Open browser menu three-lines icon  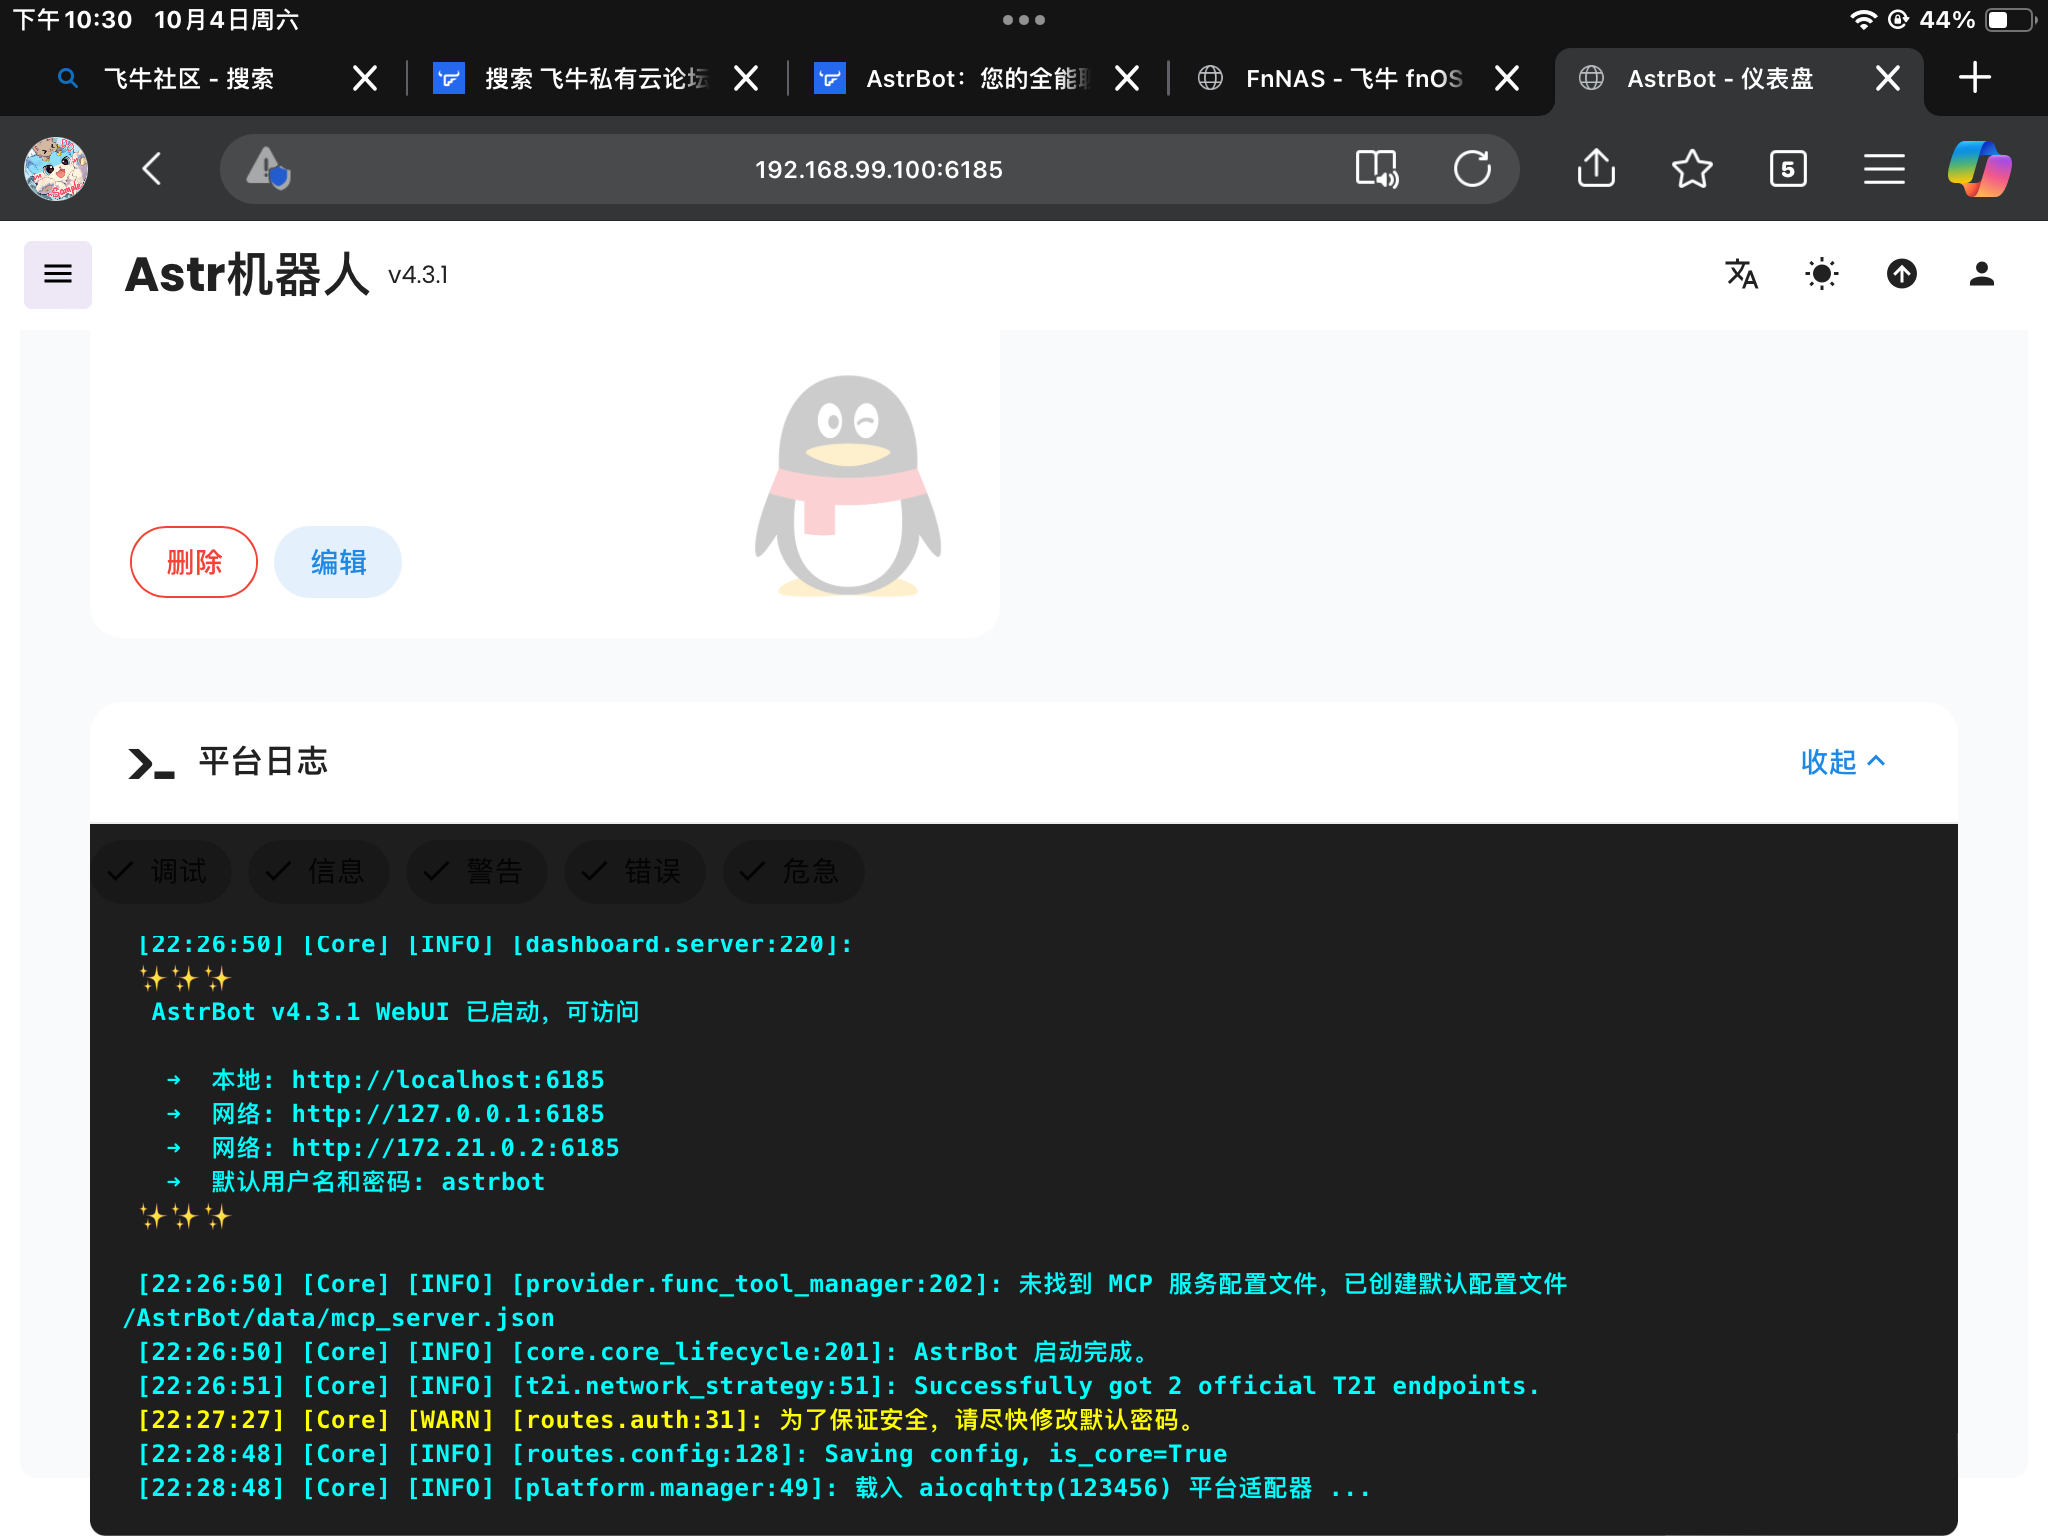[1883, 169]
